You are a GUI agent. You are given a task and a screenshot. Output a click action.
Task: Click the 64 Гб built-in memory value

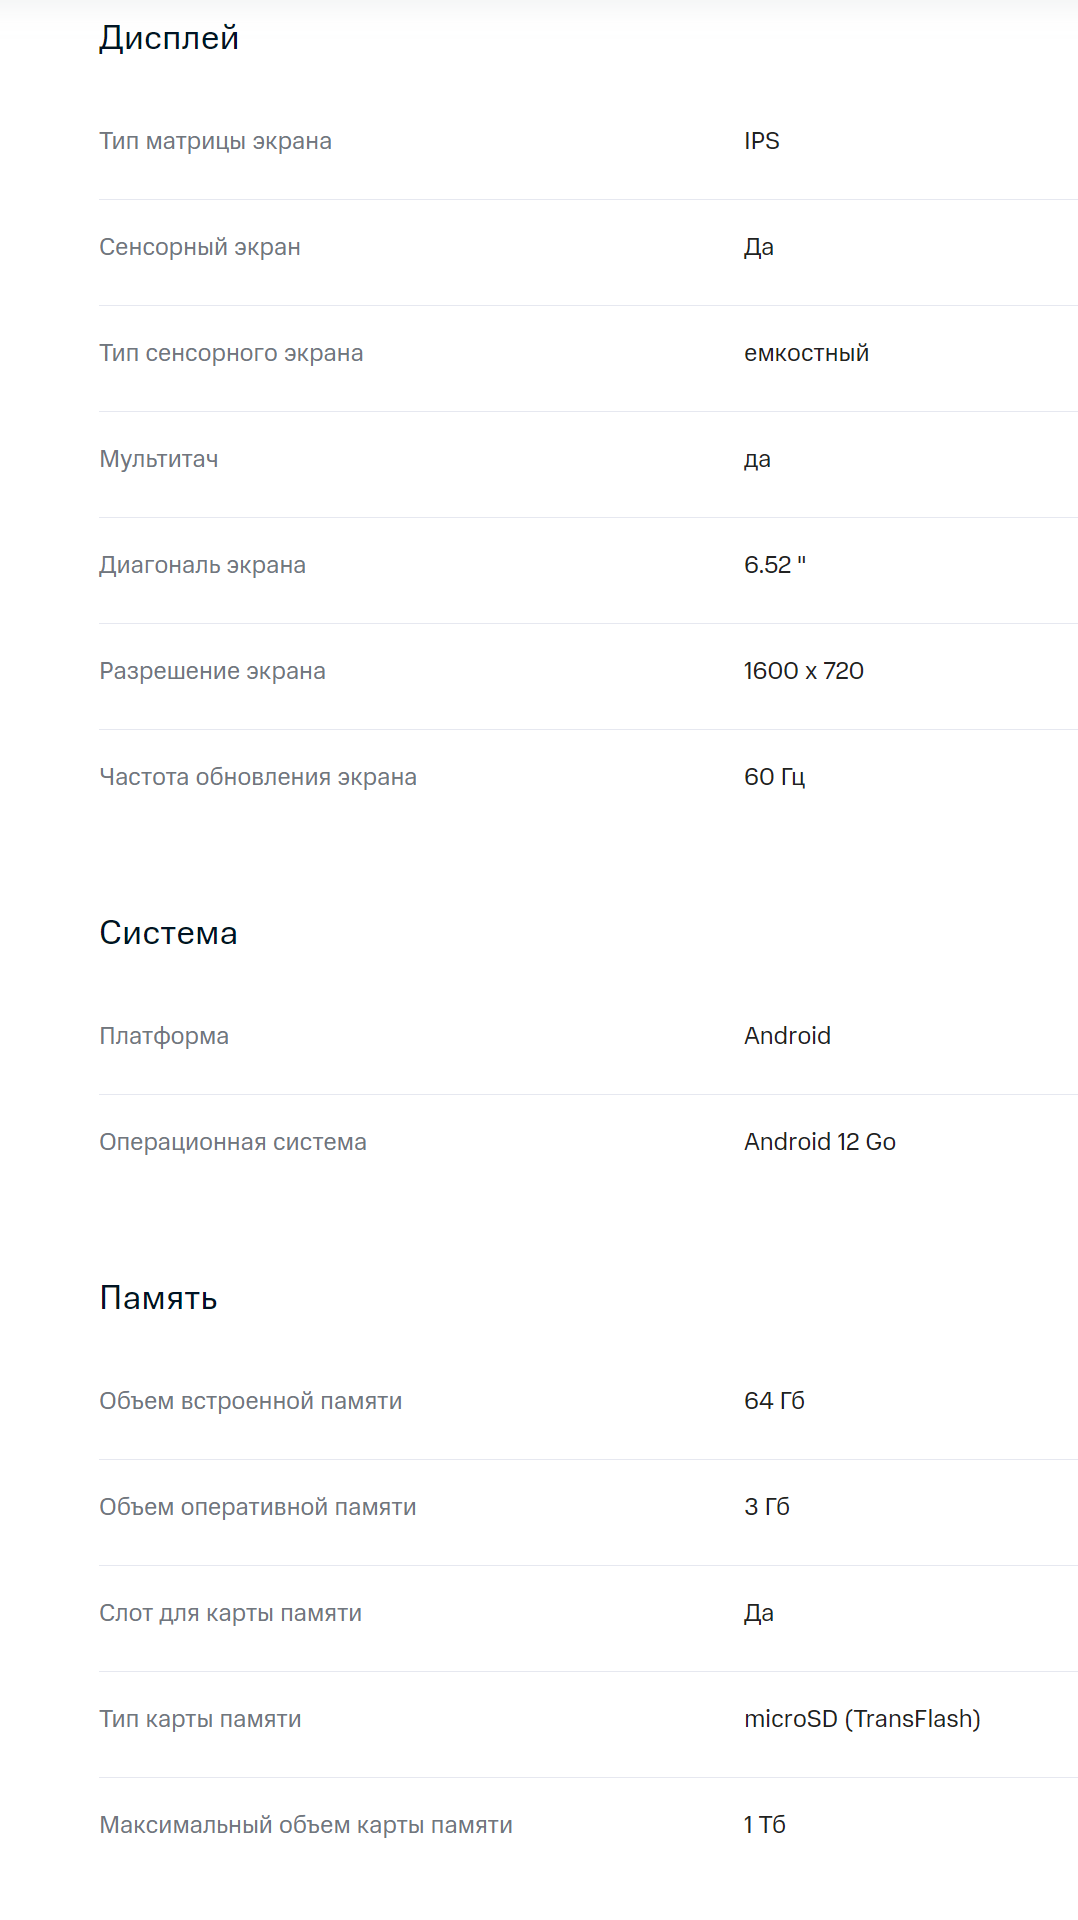click(x=774, y=1401)
